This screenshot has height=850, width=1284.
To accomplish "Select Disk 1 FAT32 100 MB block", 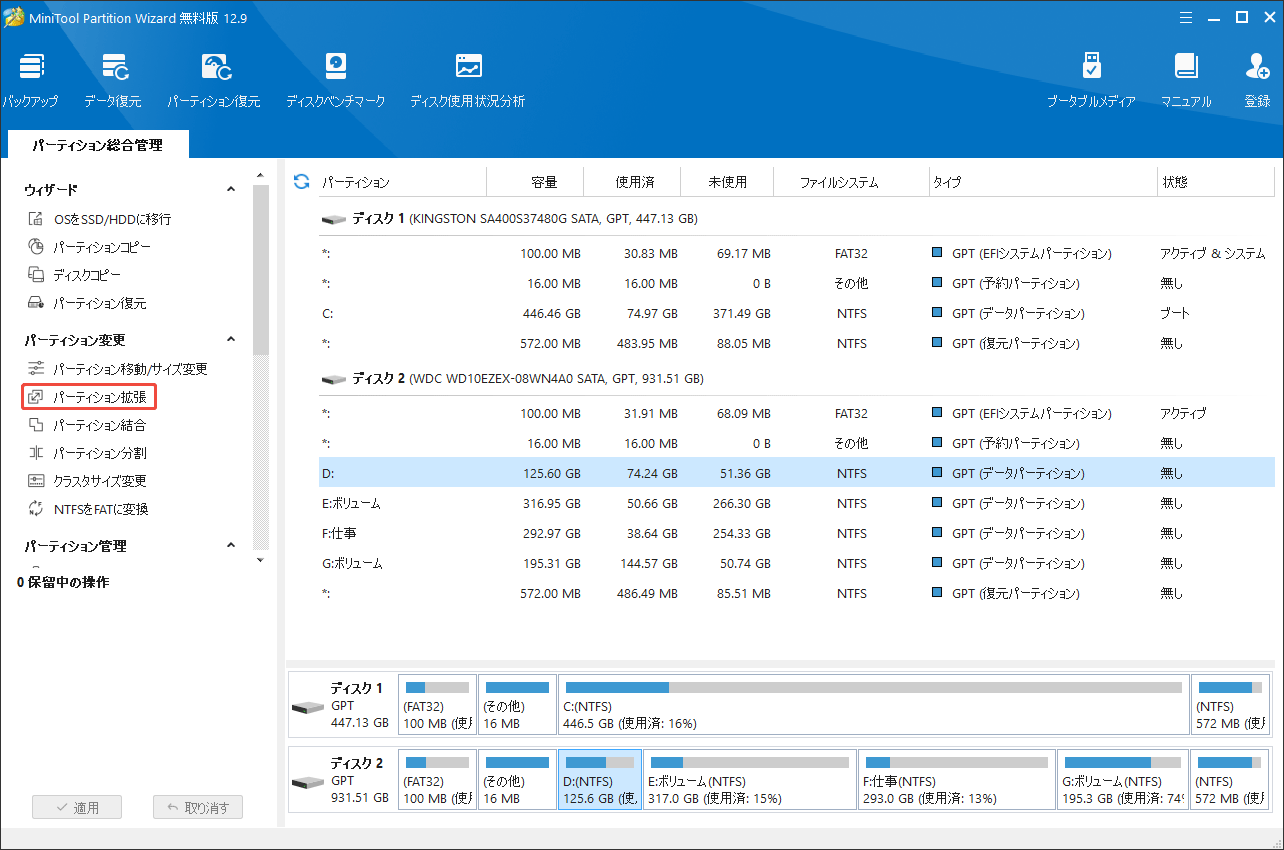I will pyautogui.click(x=437, y=704).
